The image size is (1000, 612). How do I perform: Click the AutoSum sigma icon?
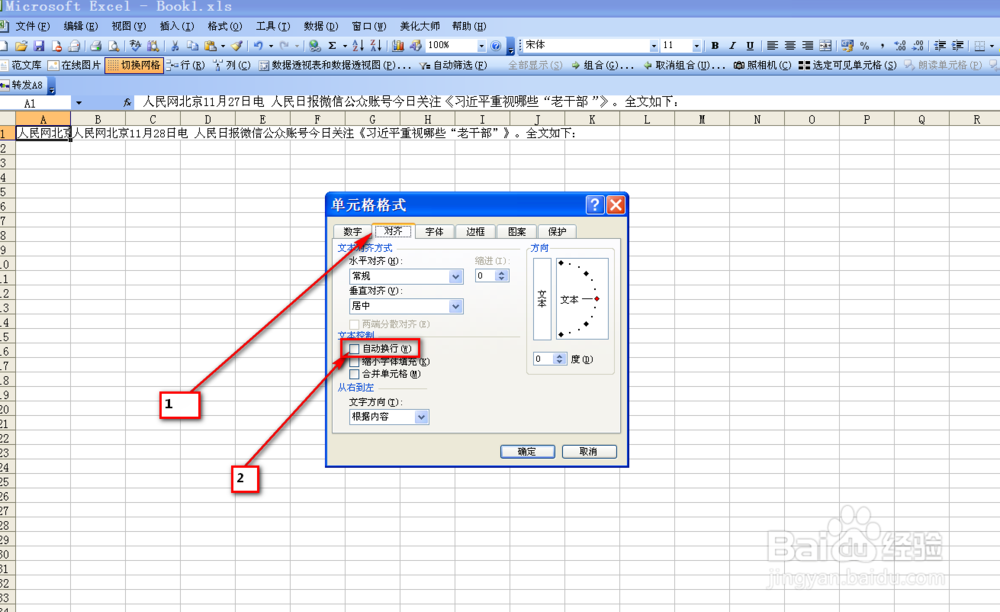point(332,46)
